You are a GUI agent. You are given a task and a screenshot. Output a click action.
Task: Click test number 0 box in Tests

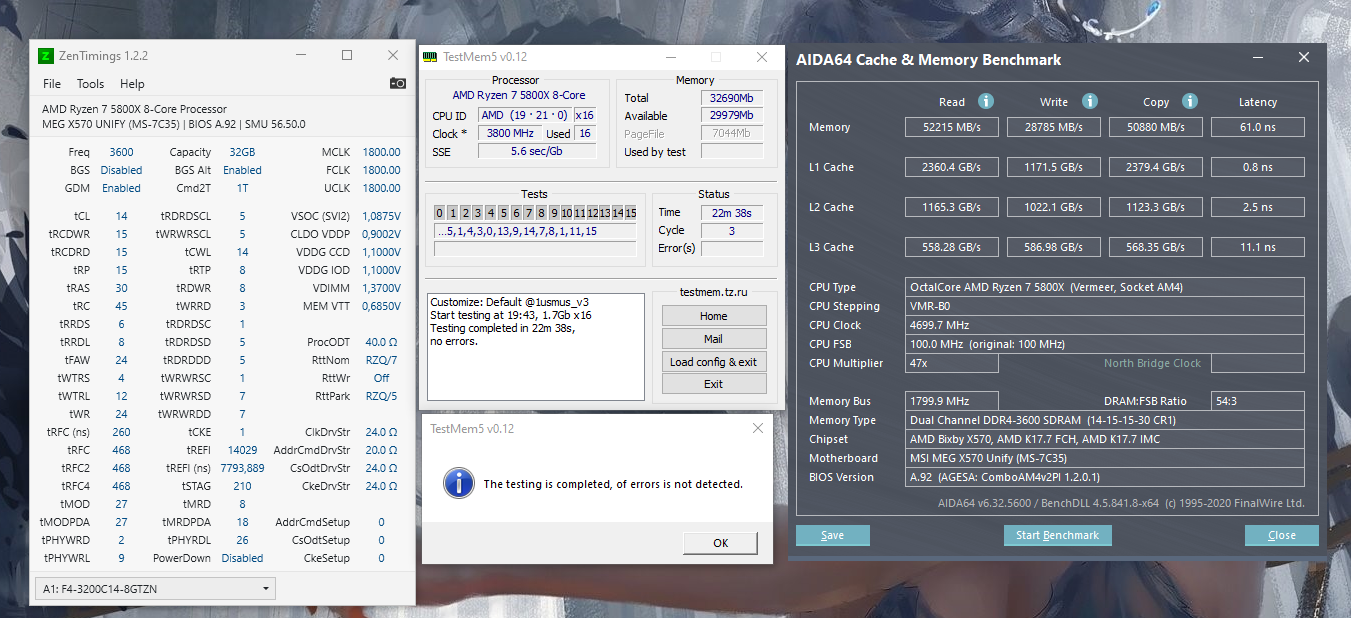point(440,212)
